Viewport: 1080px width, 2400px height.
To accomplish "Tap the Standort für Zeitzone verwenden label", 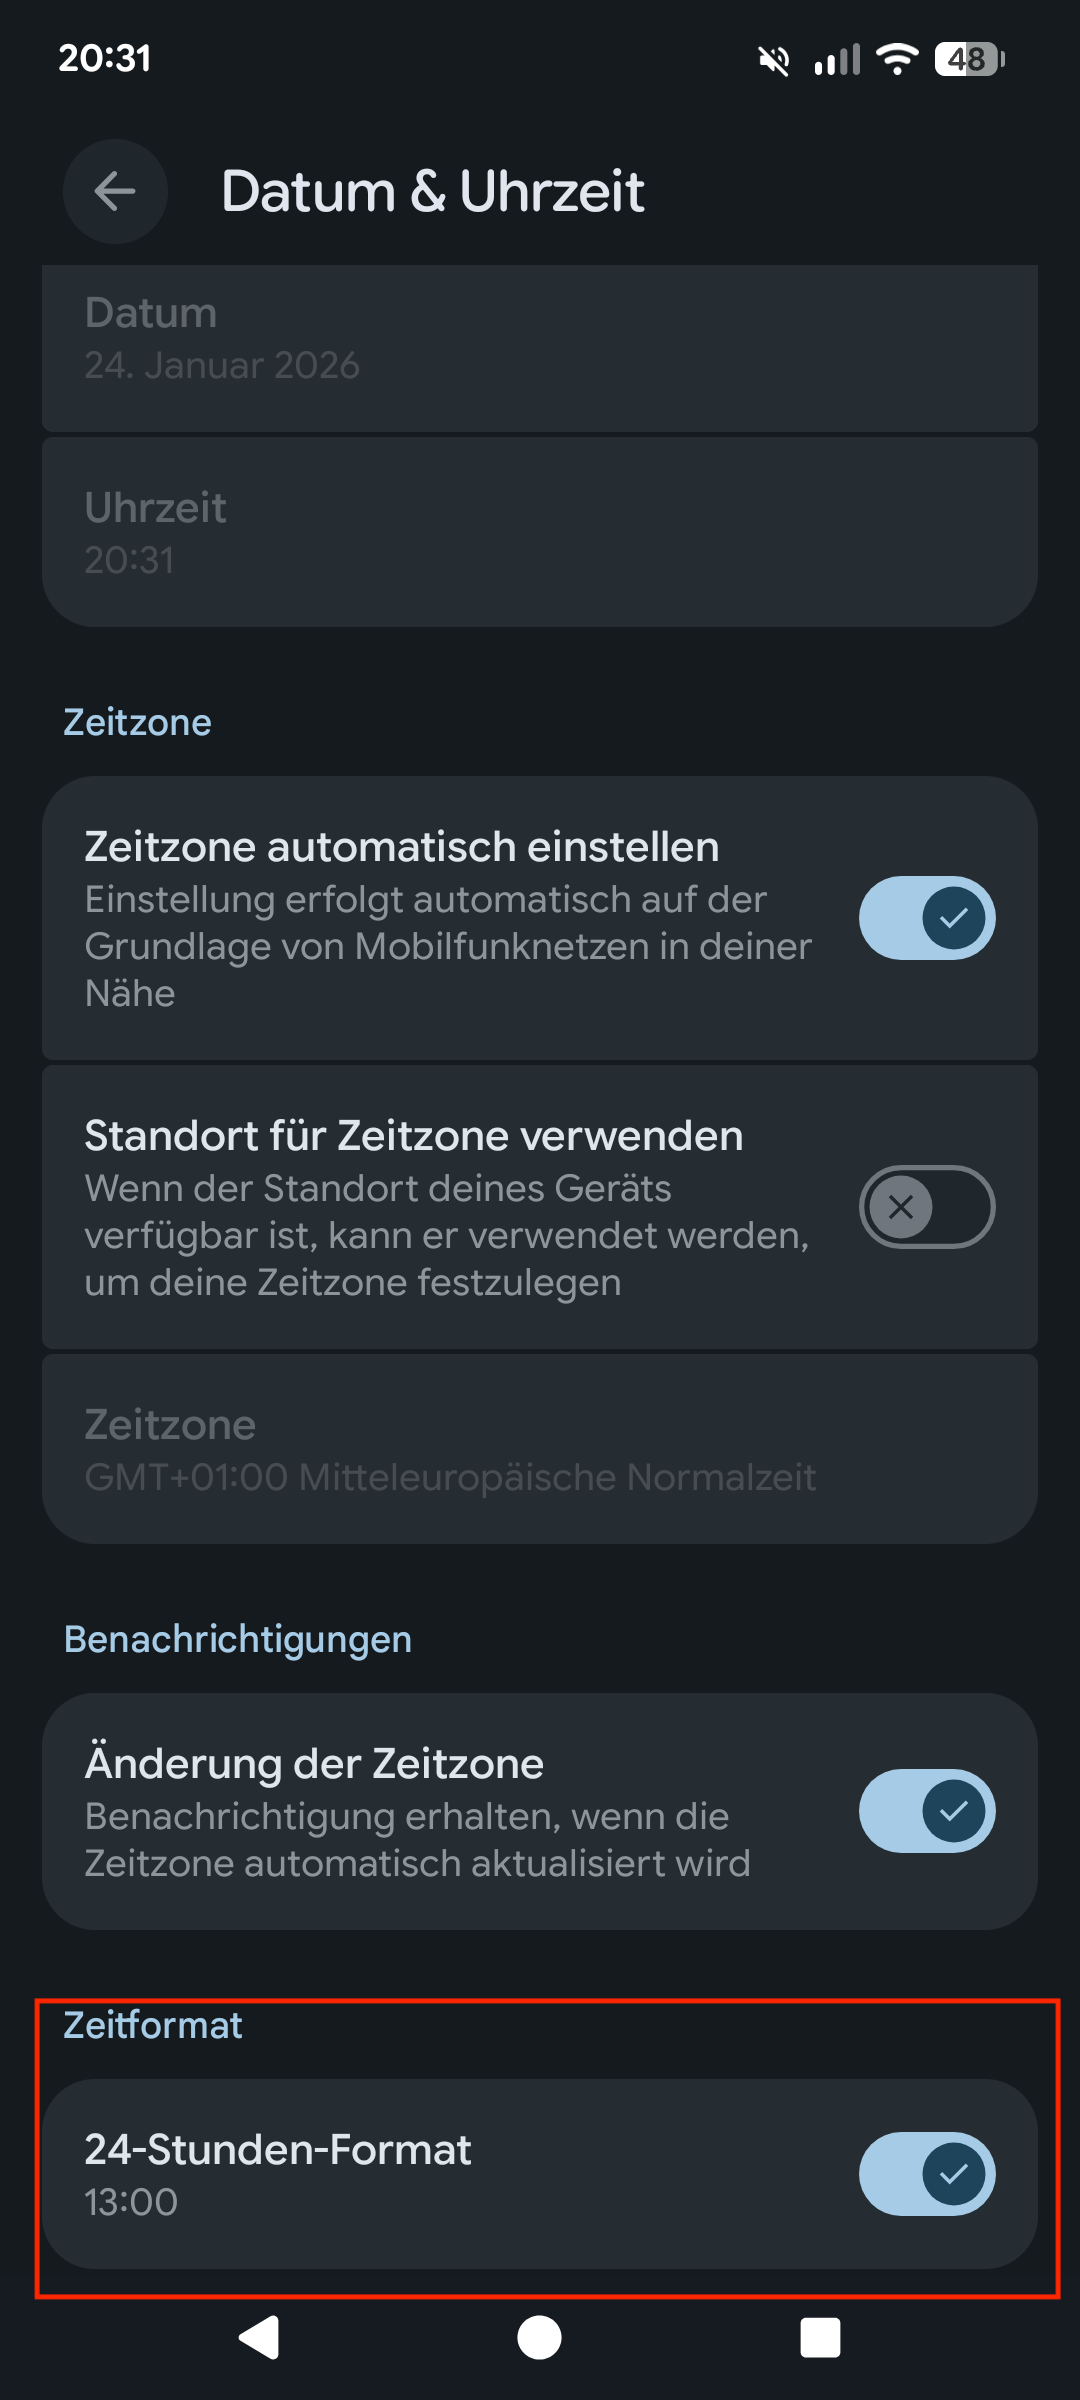I will click(x=414, y=1136).
